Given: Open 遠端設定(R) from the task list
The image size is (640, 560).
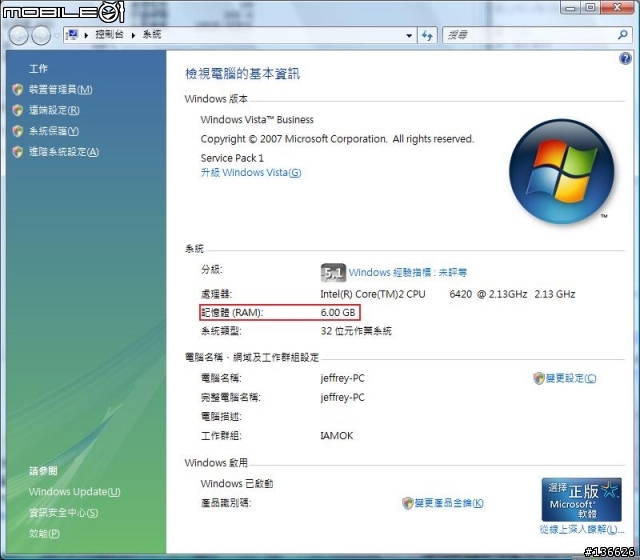Looking at the screenshot, I should pyautogui.click(x=54, y=110).
